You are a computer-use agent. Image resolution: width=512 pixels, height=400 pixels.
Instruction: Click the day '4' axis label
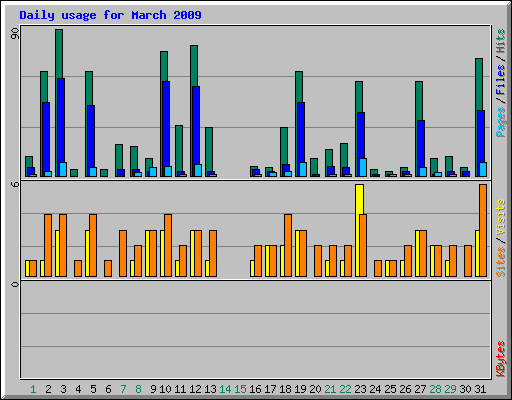pos(78,389)
